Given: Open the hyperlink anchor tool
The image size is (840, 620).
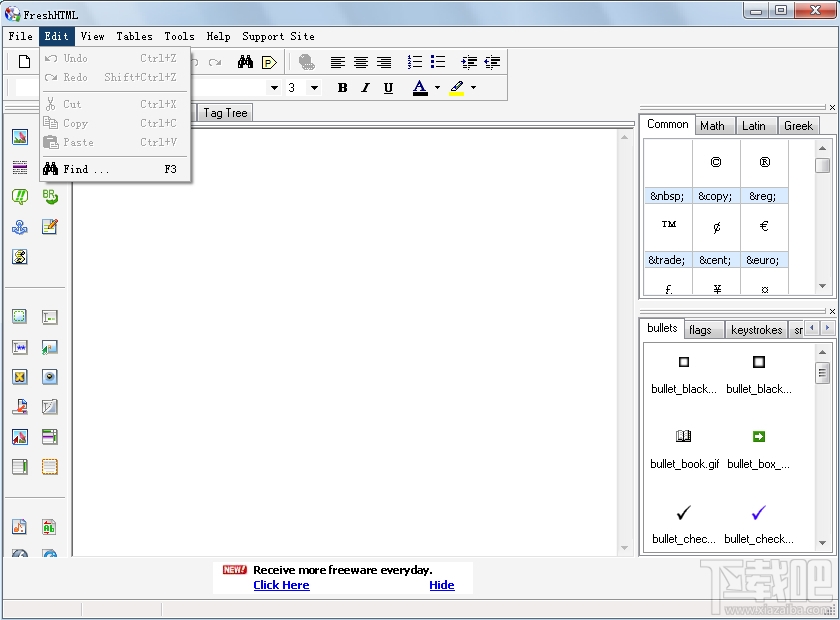Looking at the screenshot, I should click(20, 227).
